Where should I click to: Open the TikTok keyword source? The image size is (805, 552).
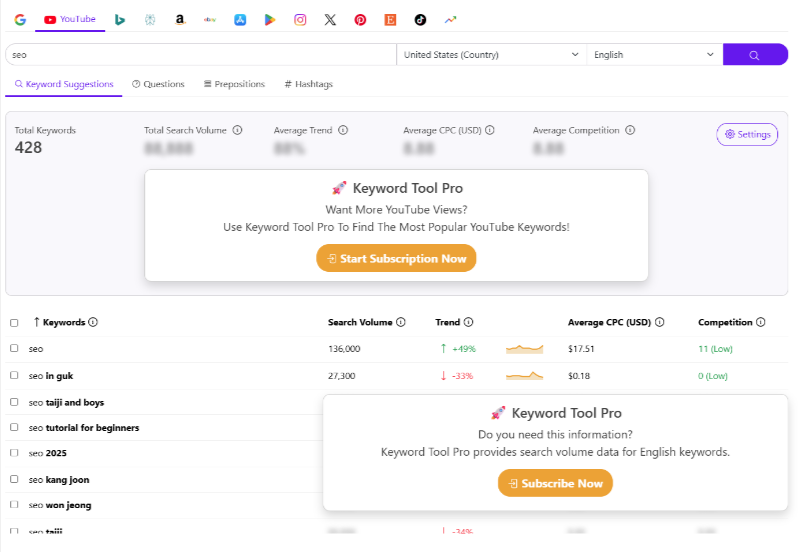[420, 20]
